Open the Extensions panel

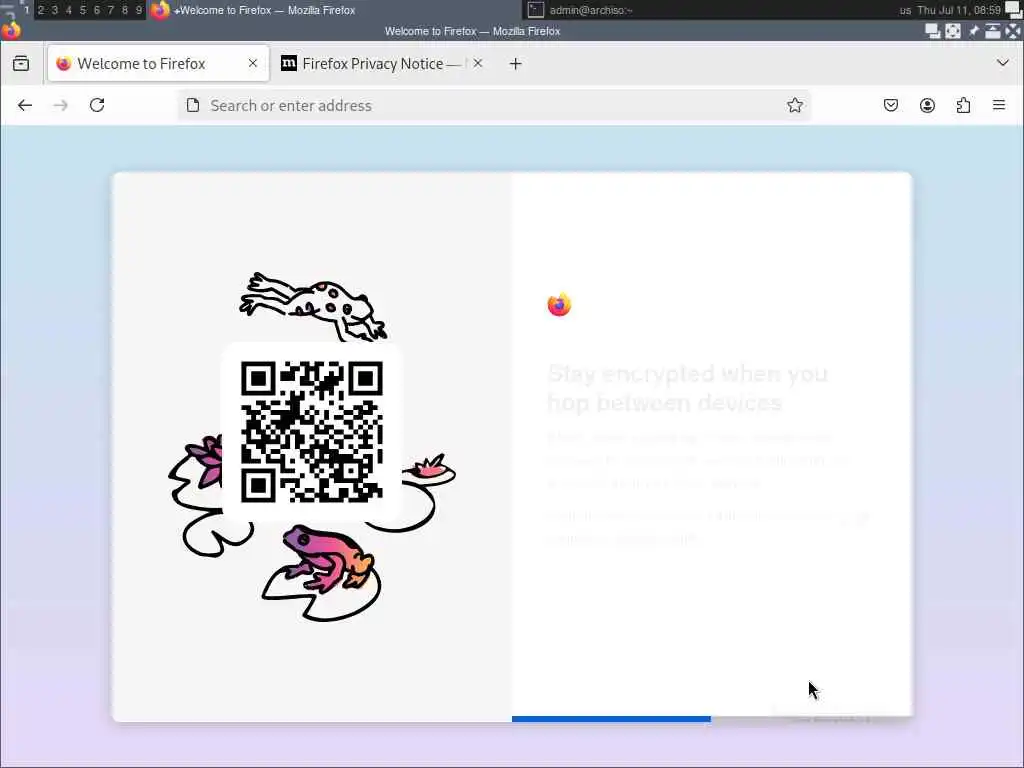(x=963, y=105)
